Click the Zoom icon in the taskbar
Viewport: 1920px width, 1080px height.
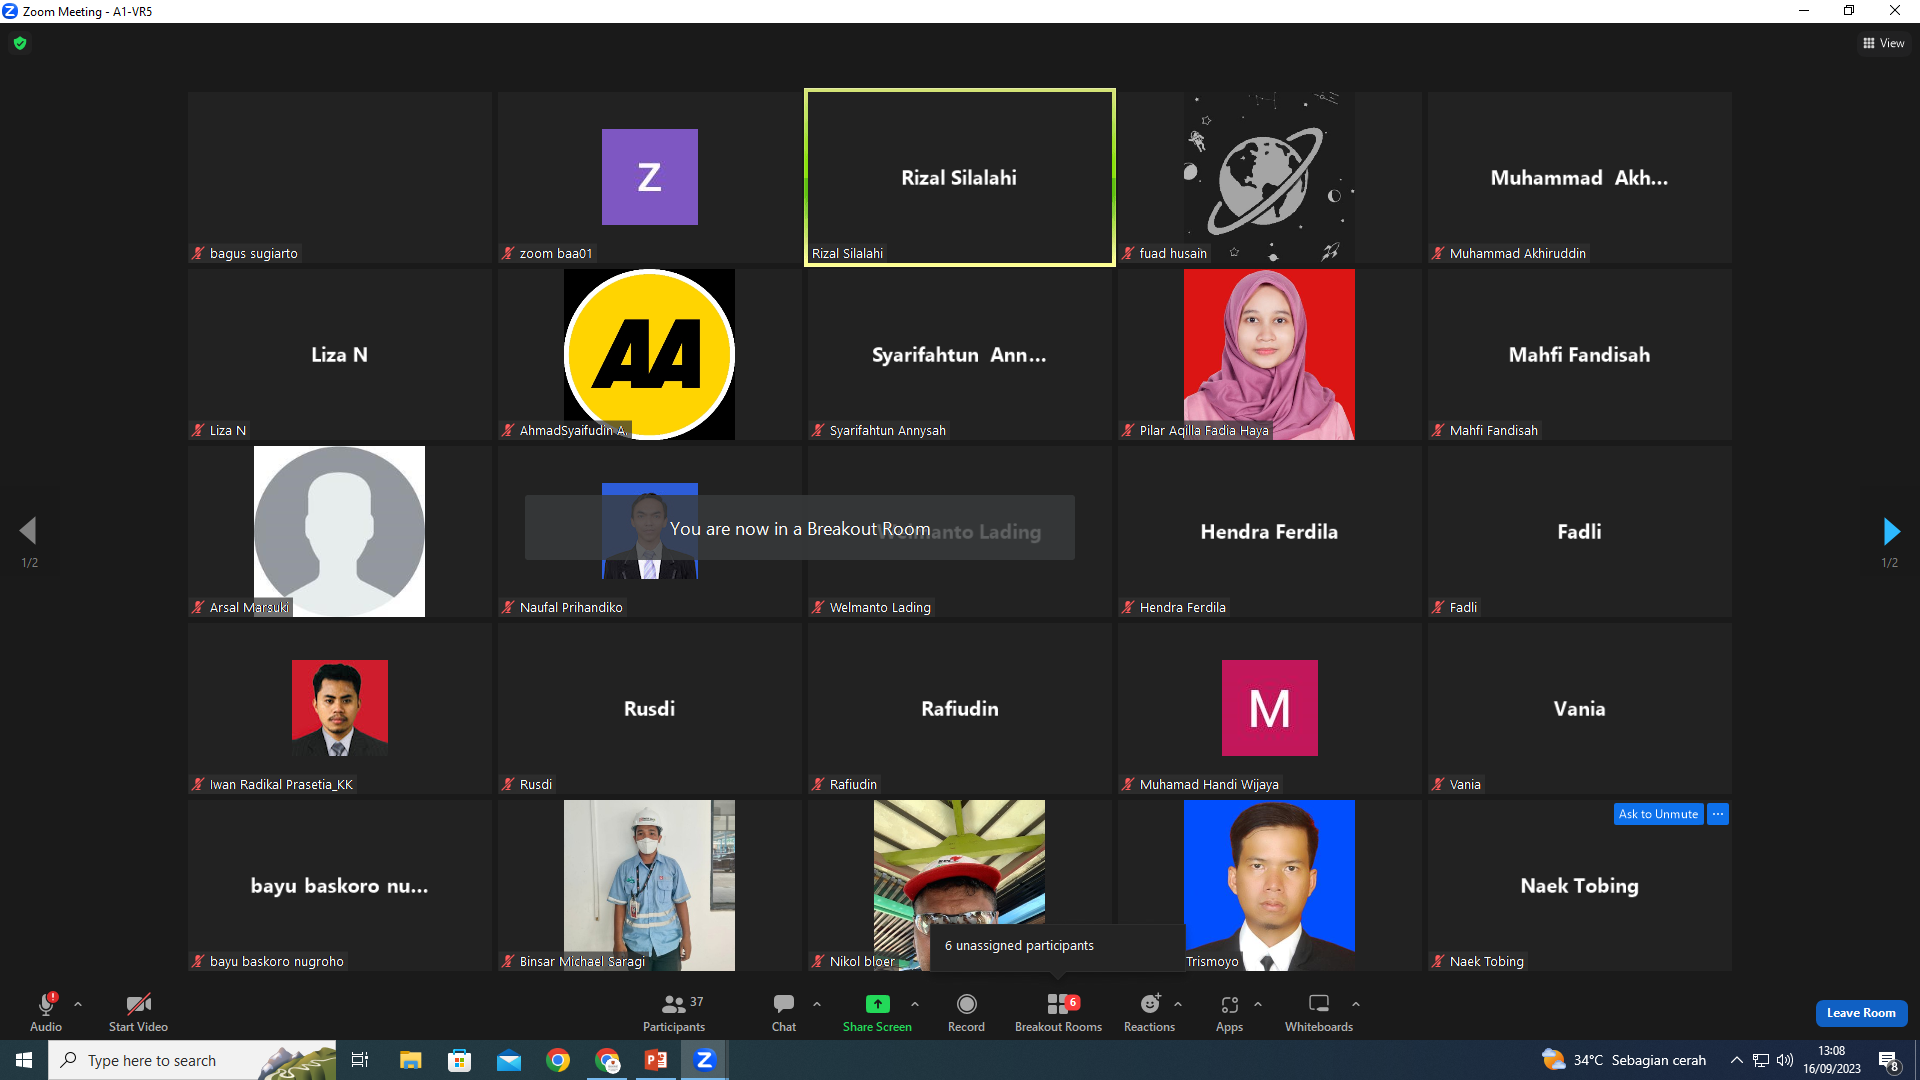pos(705,1060)
